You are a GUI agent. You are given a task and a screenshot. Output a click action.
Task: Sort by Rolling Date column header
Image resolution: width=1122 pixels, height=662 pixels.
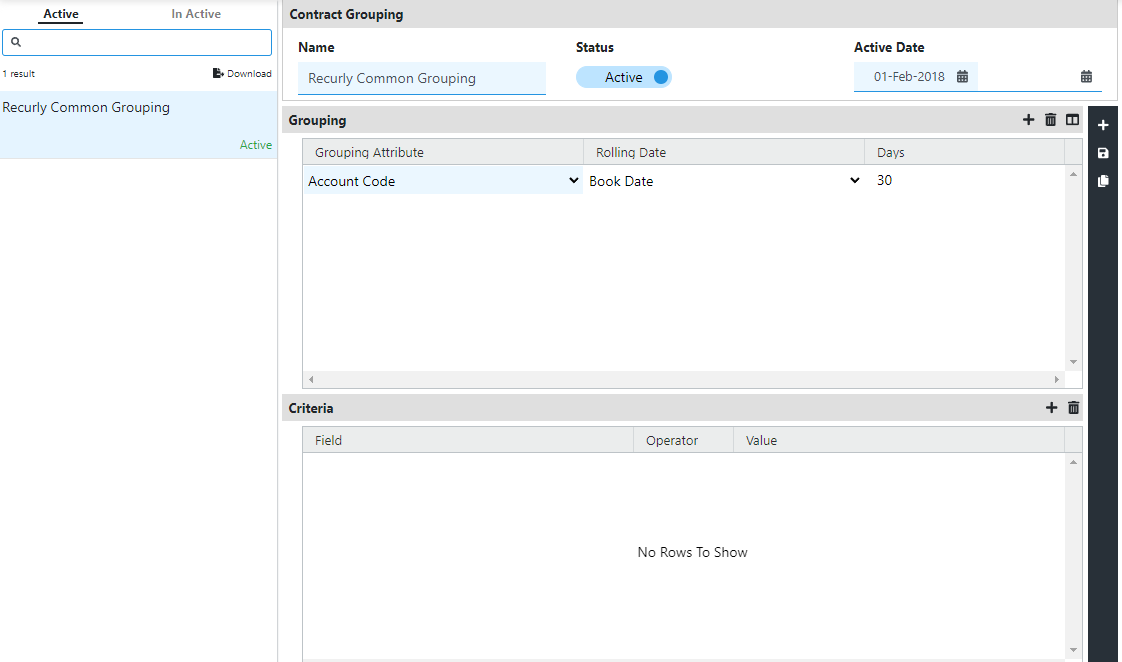724,152
